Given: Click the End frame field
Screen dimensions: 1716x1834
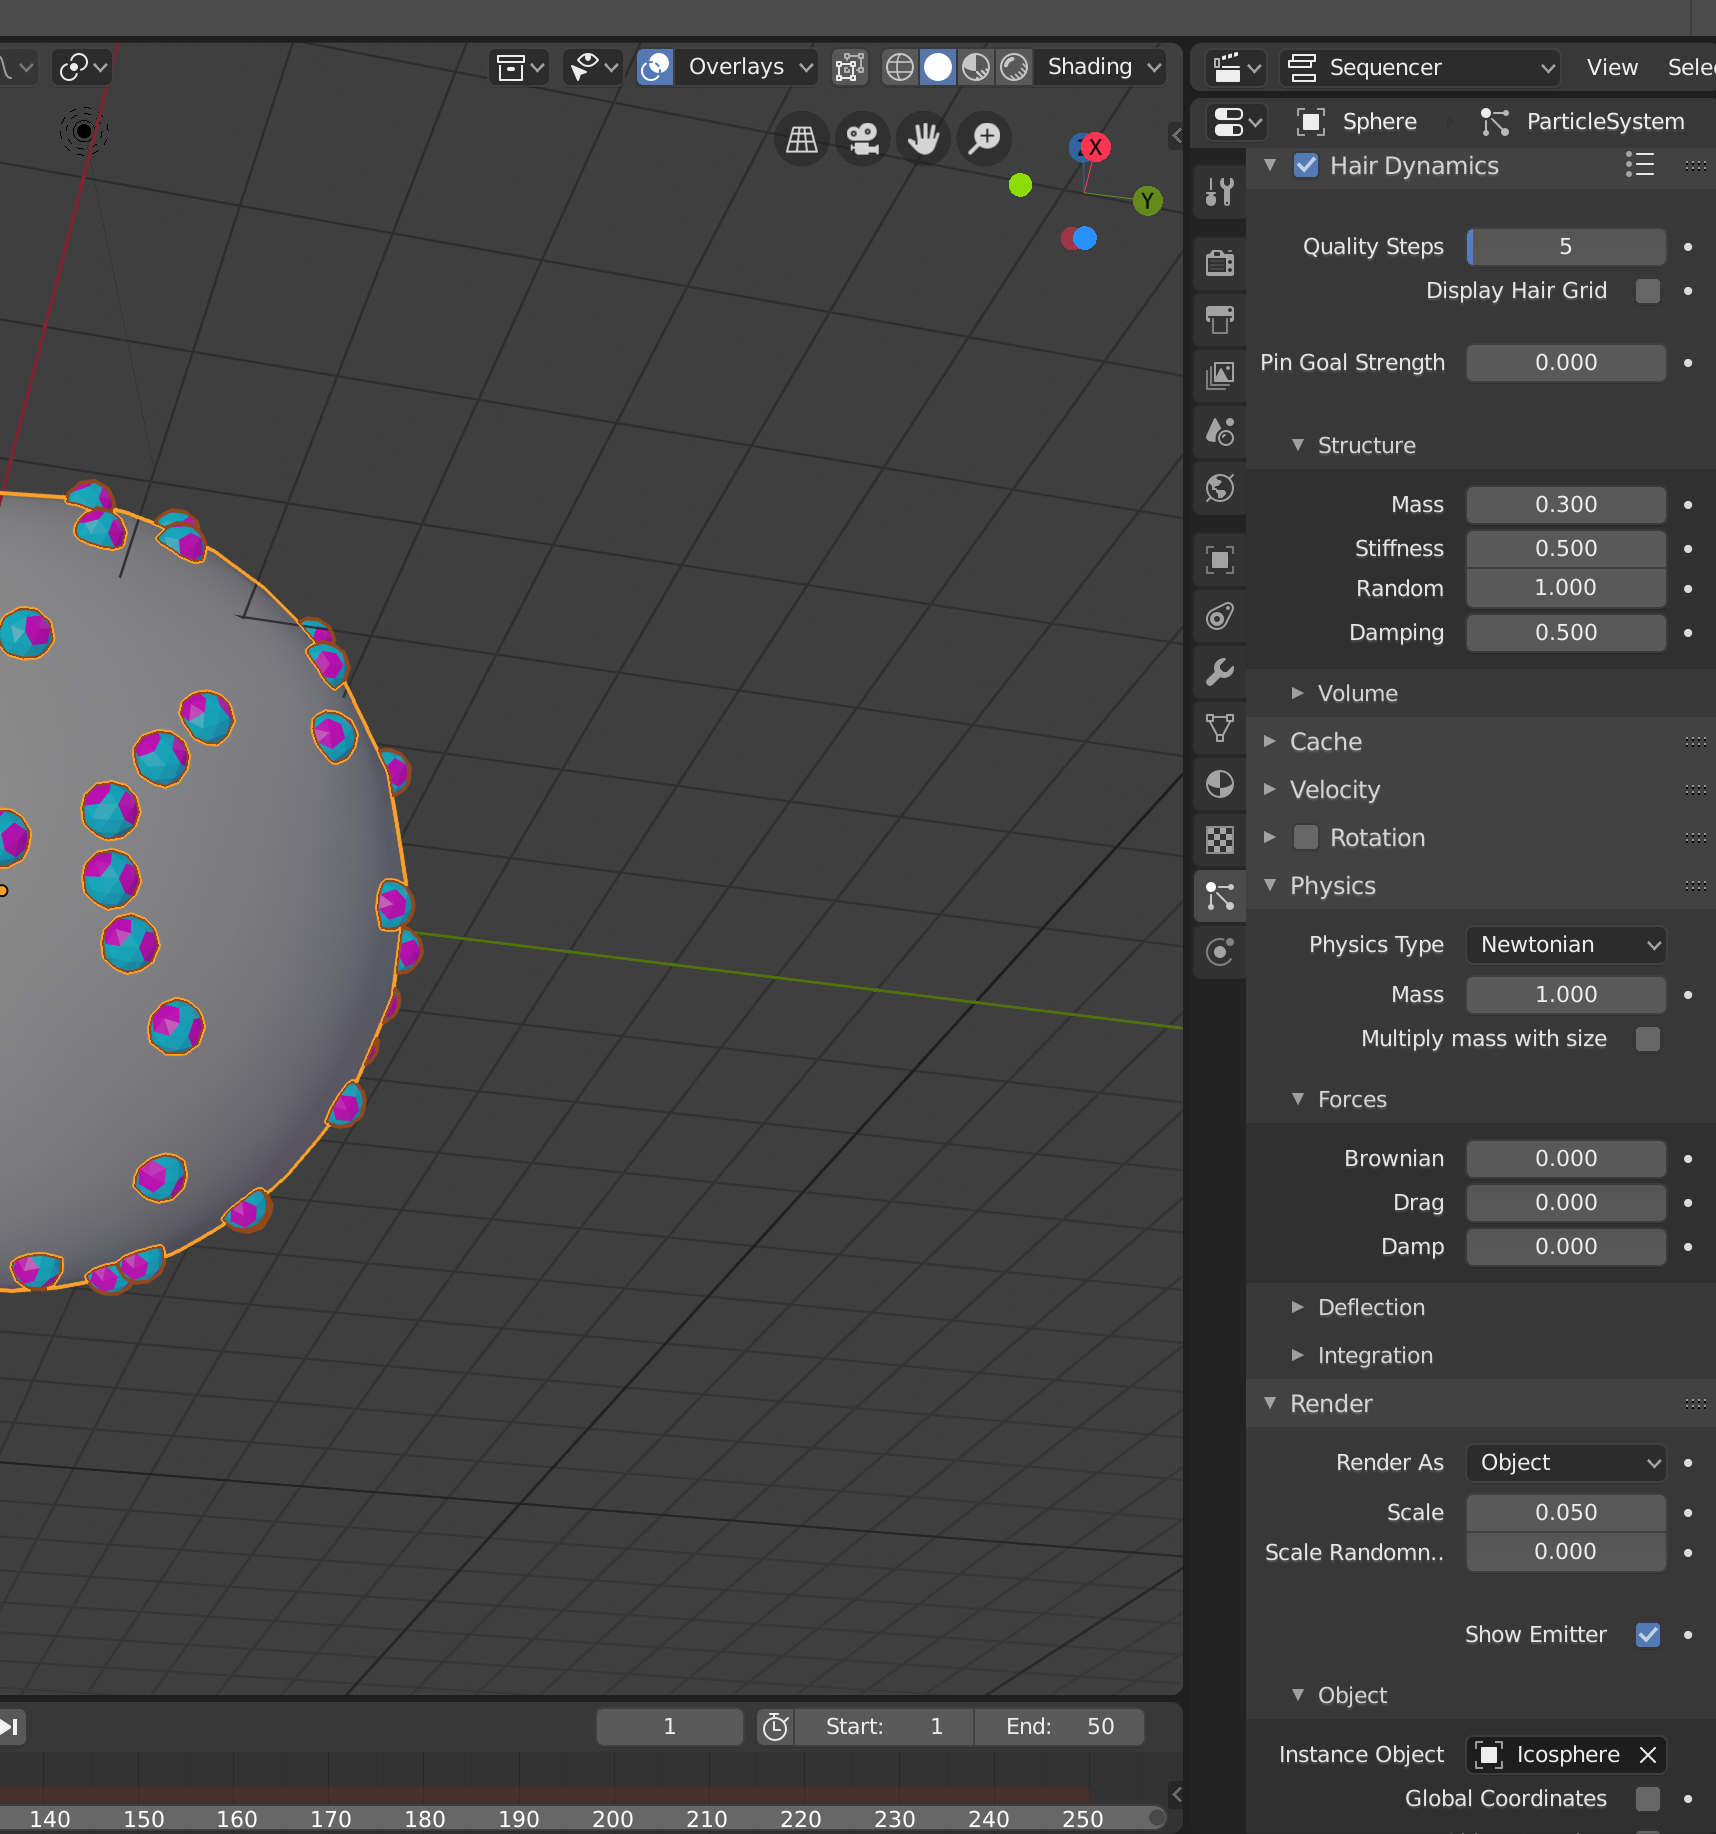Looking at the screenshot, I should [x=1059, y=1727].
